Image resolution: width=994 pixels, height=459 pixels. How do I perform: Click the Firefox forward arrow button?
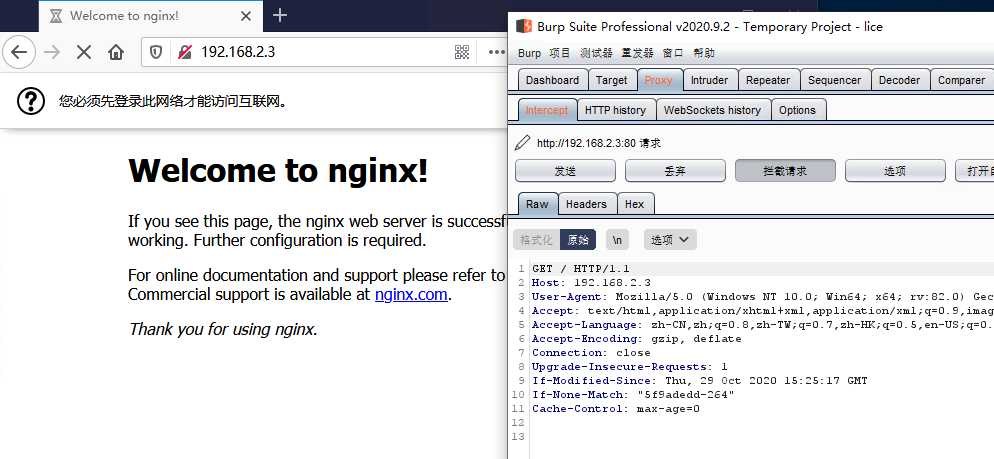[x=52, y=52]
